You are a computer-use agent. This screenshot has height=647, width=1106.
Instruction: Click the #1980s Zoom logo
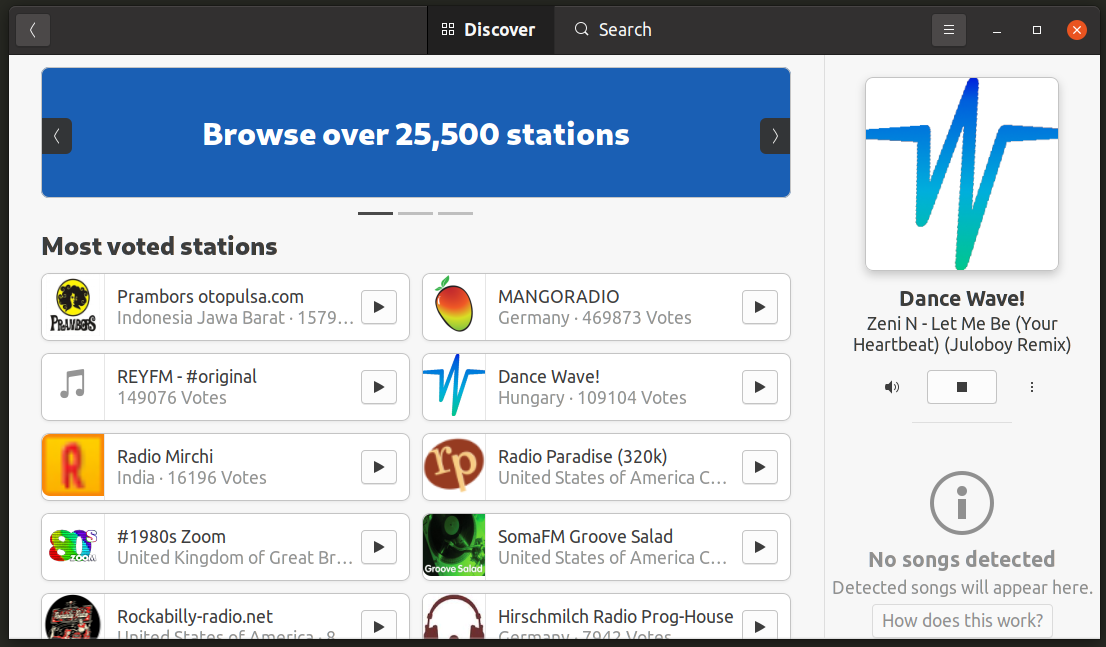(73, 547)
